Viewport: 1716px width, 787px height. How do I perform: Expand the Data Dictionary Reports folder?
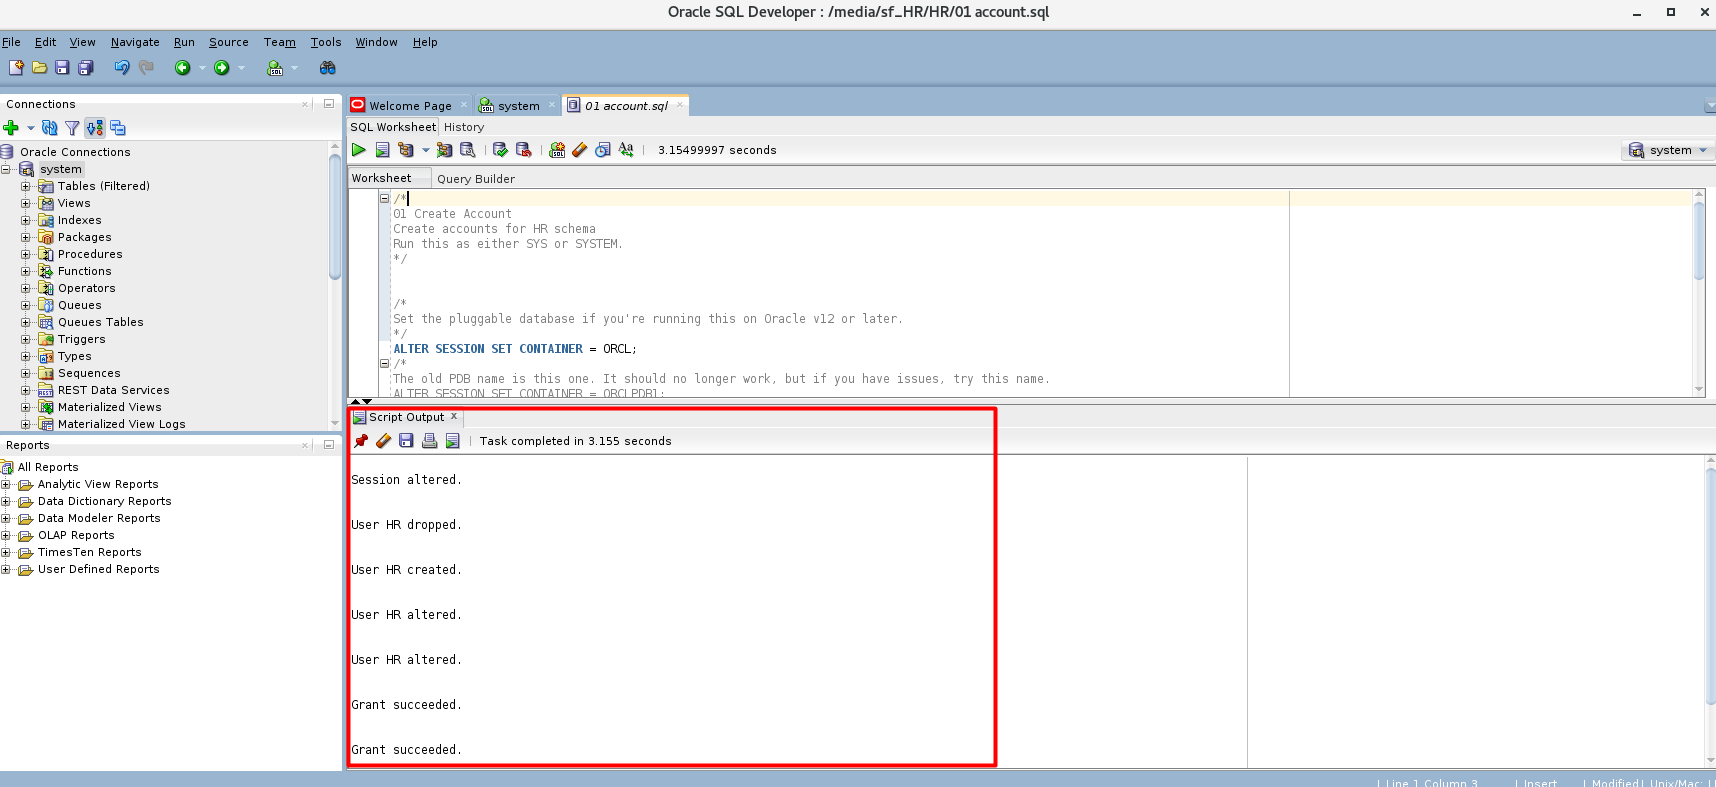pos(6,501)
